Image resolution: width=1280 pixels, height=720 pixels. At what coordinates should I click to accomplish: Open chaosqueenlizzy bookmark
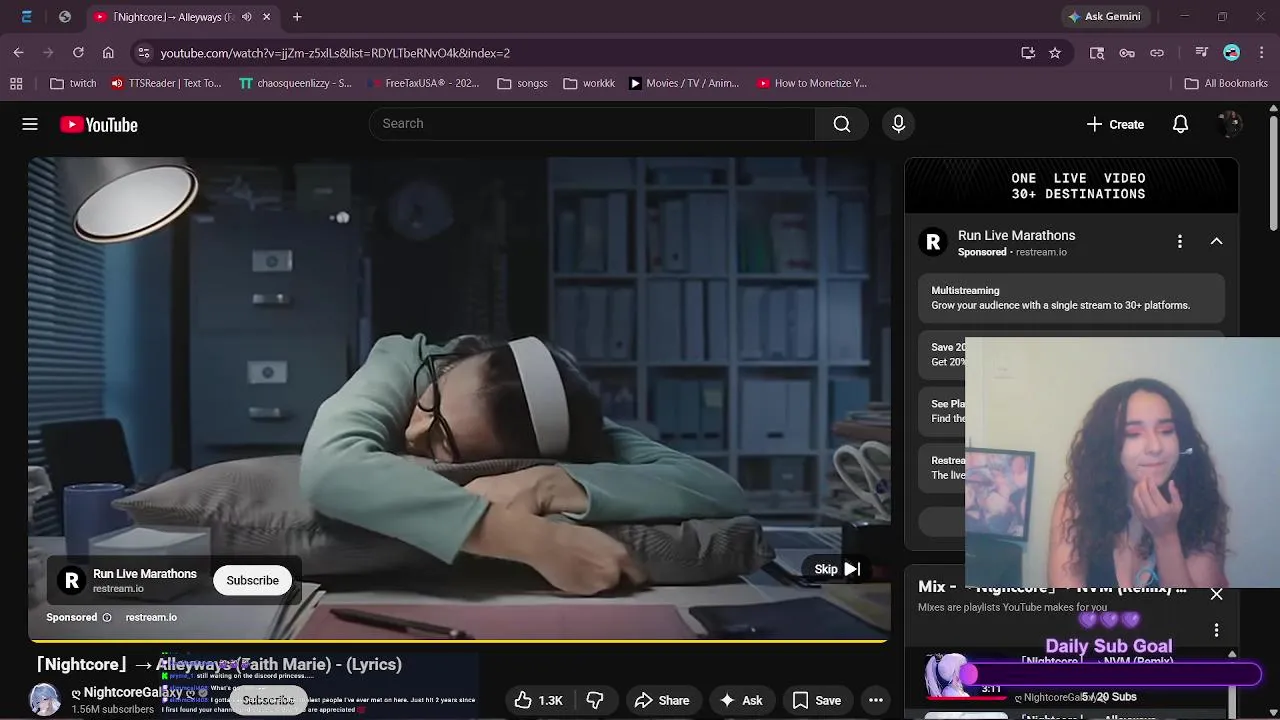296,83
